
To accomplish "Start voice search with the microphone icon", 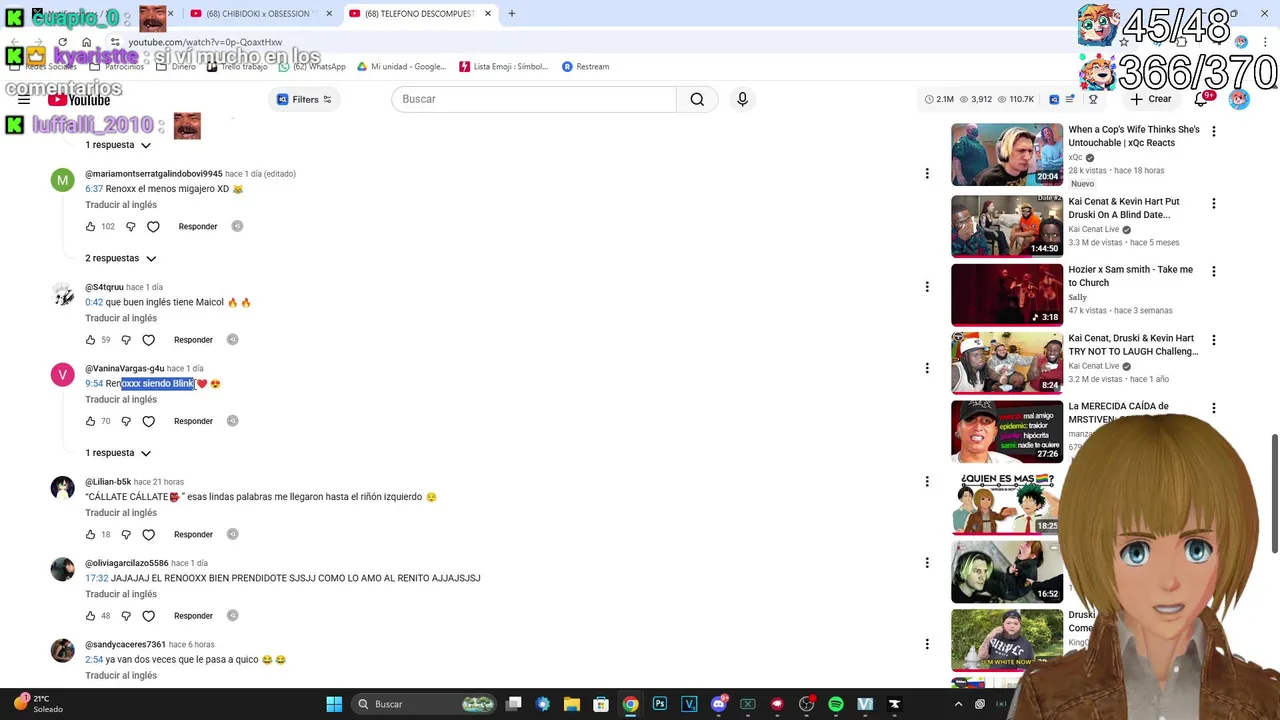I will coord(742,99).
